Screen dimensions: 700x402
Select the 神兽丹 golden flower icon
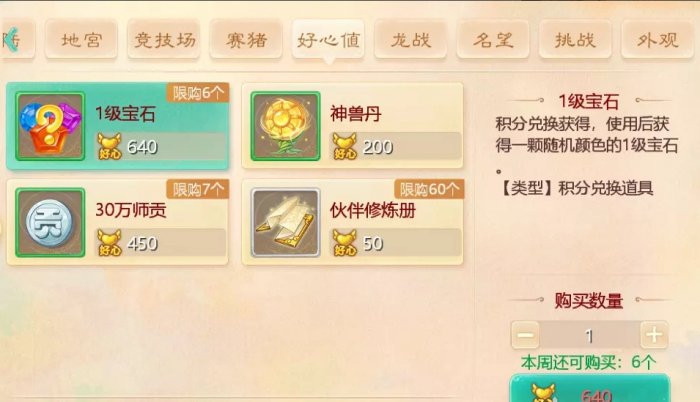click(x=286, y=126)
